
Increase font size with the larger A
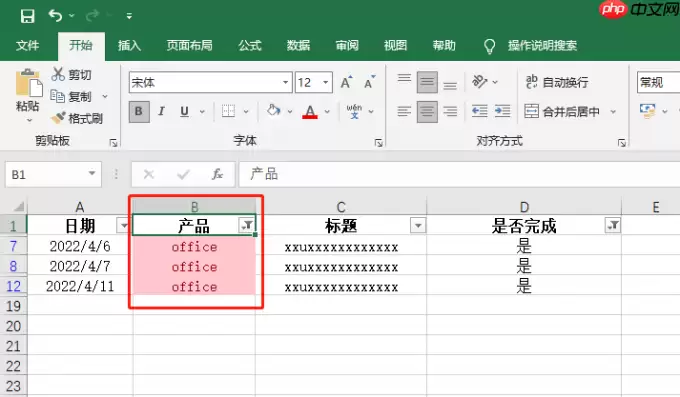(347, 82)
